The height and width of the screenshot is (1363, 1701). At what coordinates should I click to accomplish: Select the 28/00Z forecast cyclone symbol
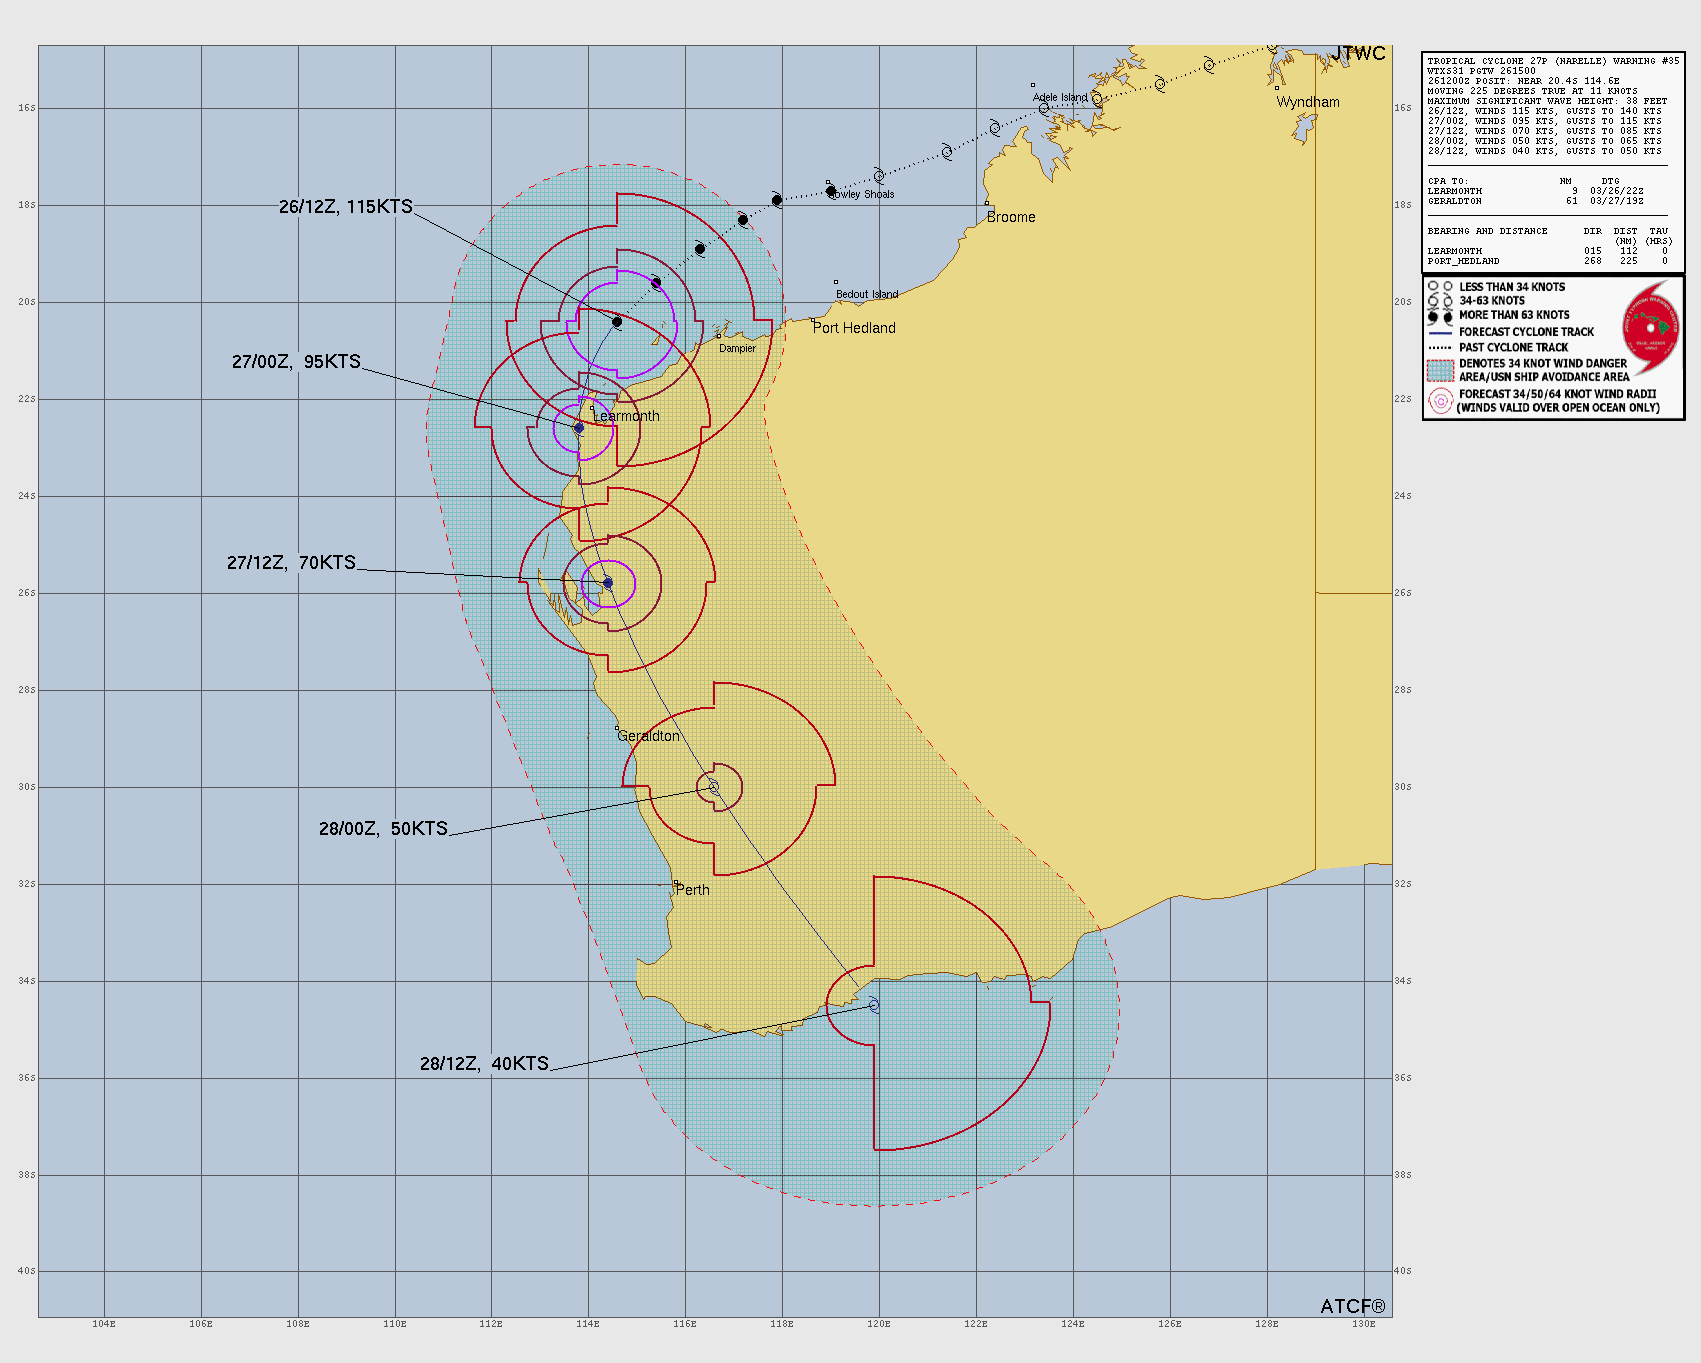714,787
